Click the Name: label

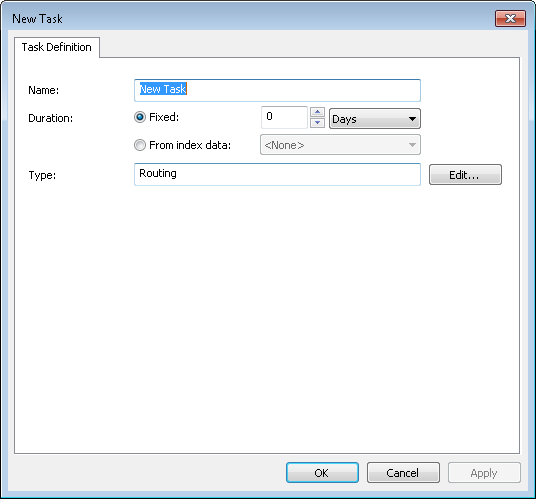[43, 90]
